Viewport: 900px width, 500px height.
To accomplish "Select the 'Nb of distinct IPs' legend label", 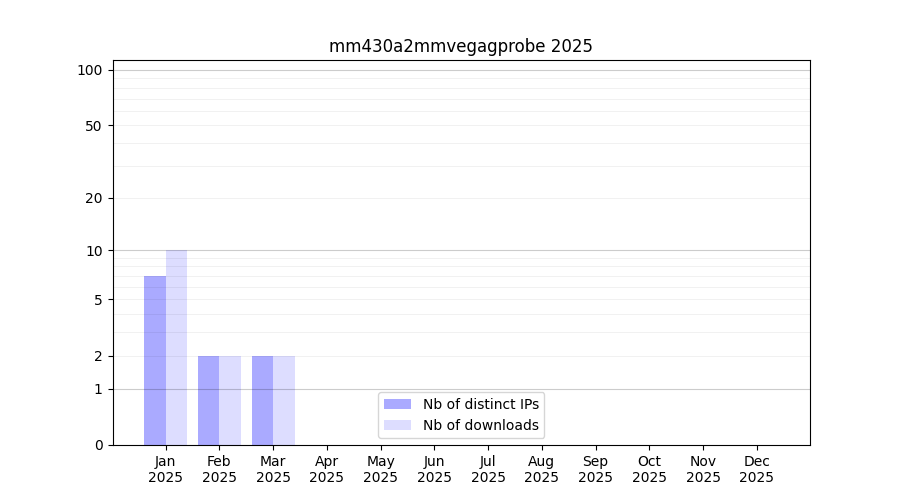I will (x=481, y=404).
